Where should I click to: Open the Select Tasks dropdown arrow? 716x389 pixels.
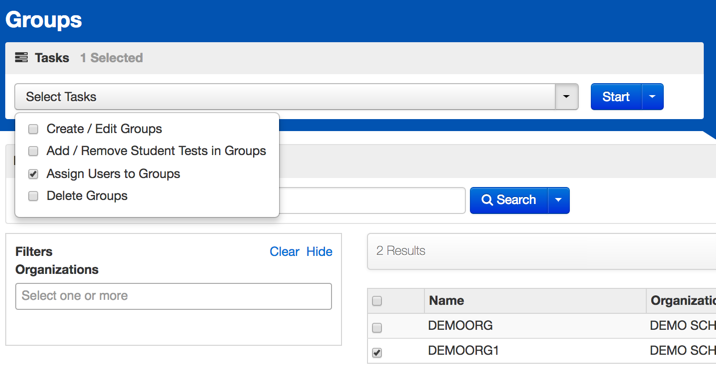[x=566, y=97]
